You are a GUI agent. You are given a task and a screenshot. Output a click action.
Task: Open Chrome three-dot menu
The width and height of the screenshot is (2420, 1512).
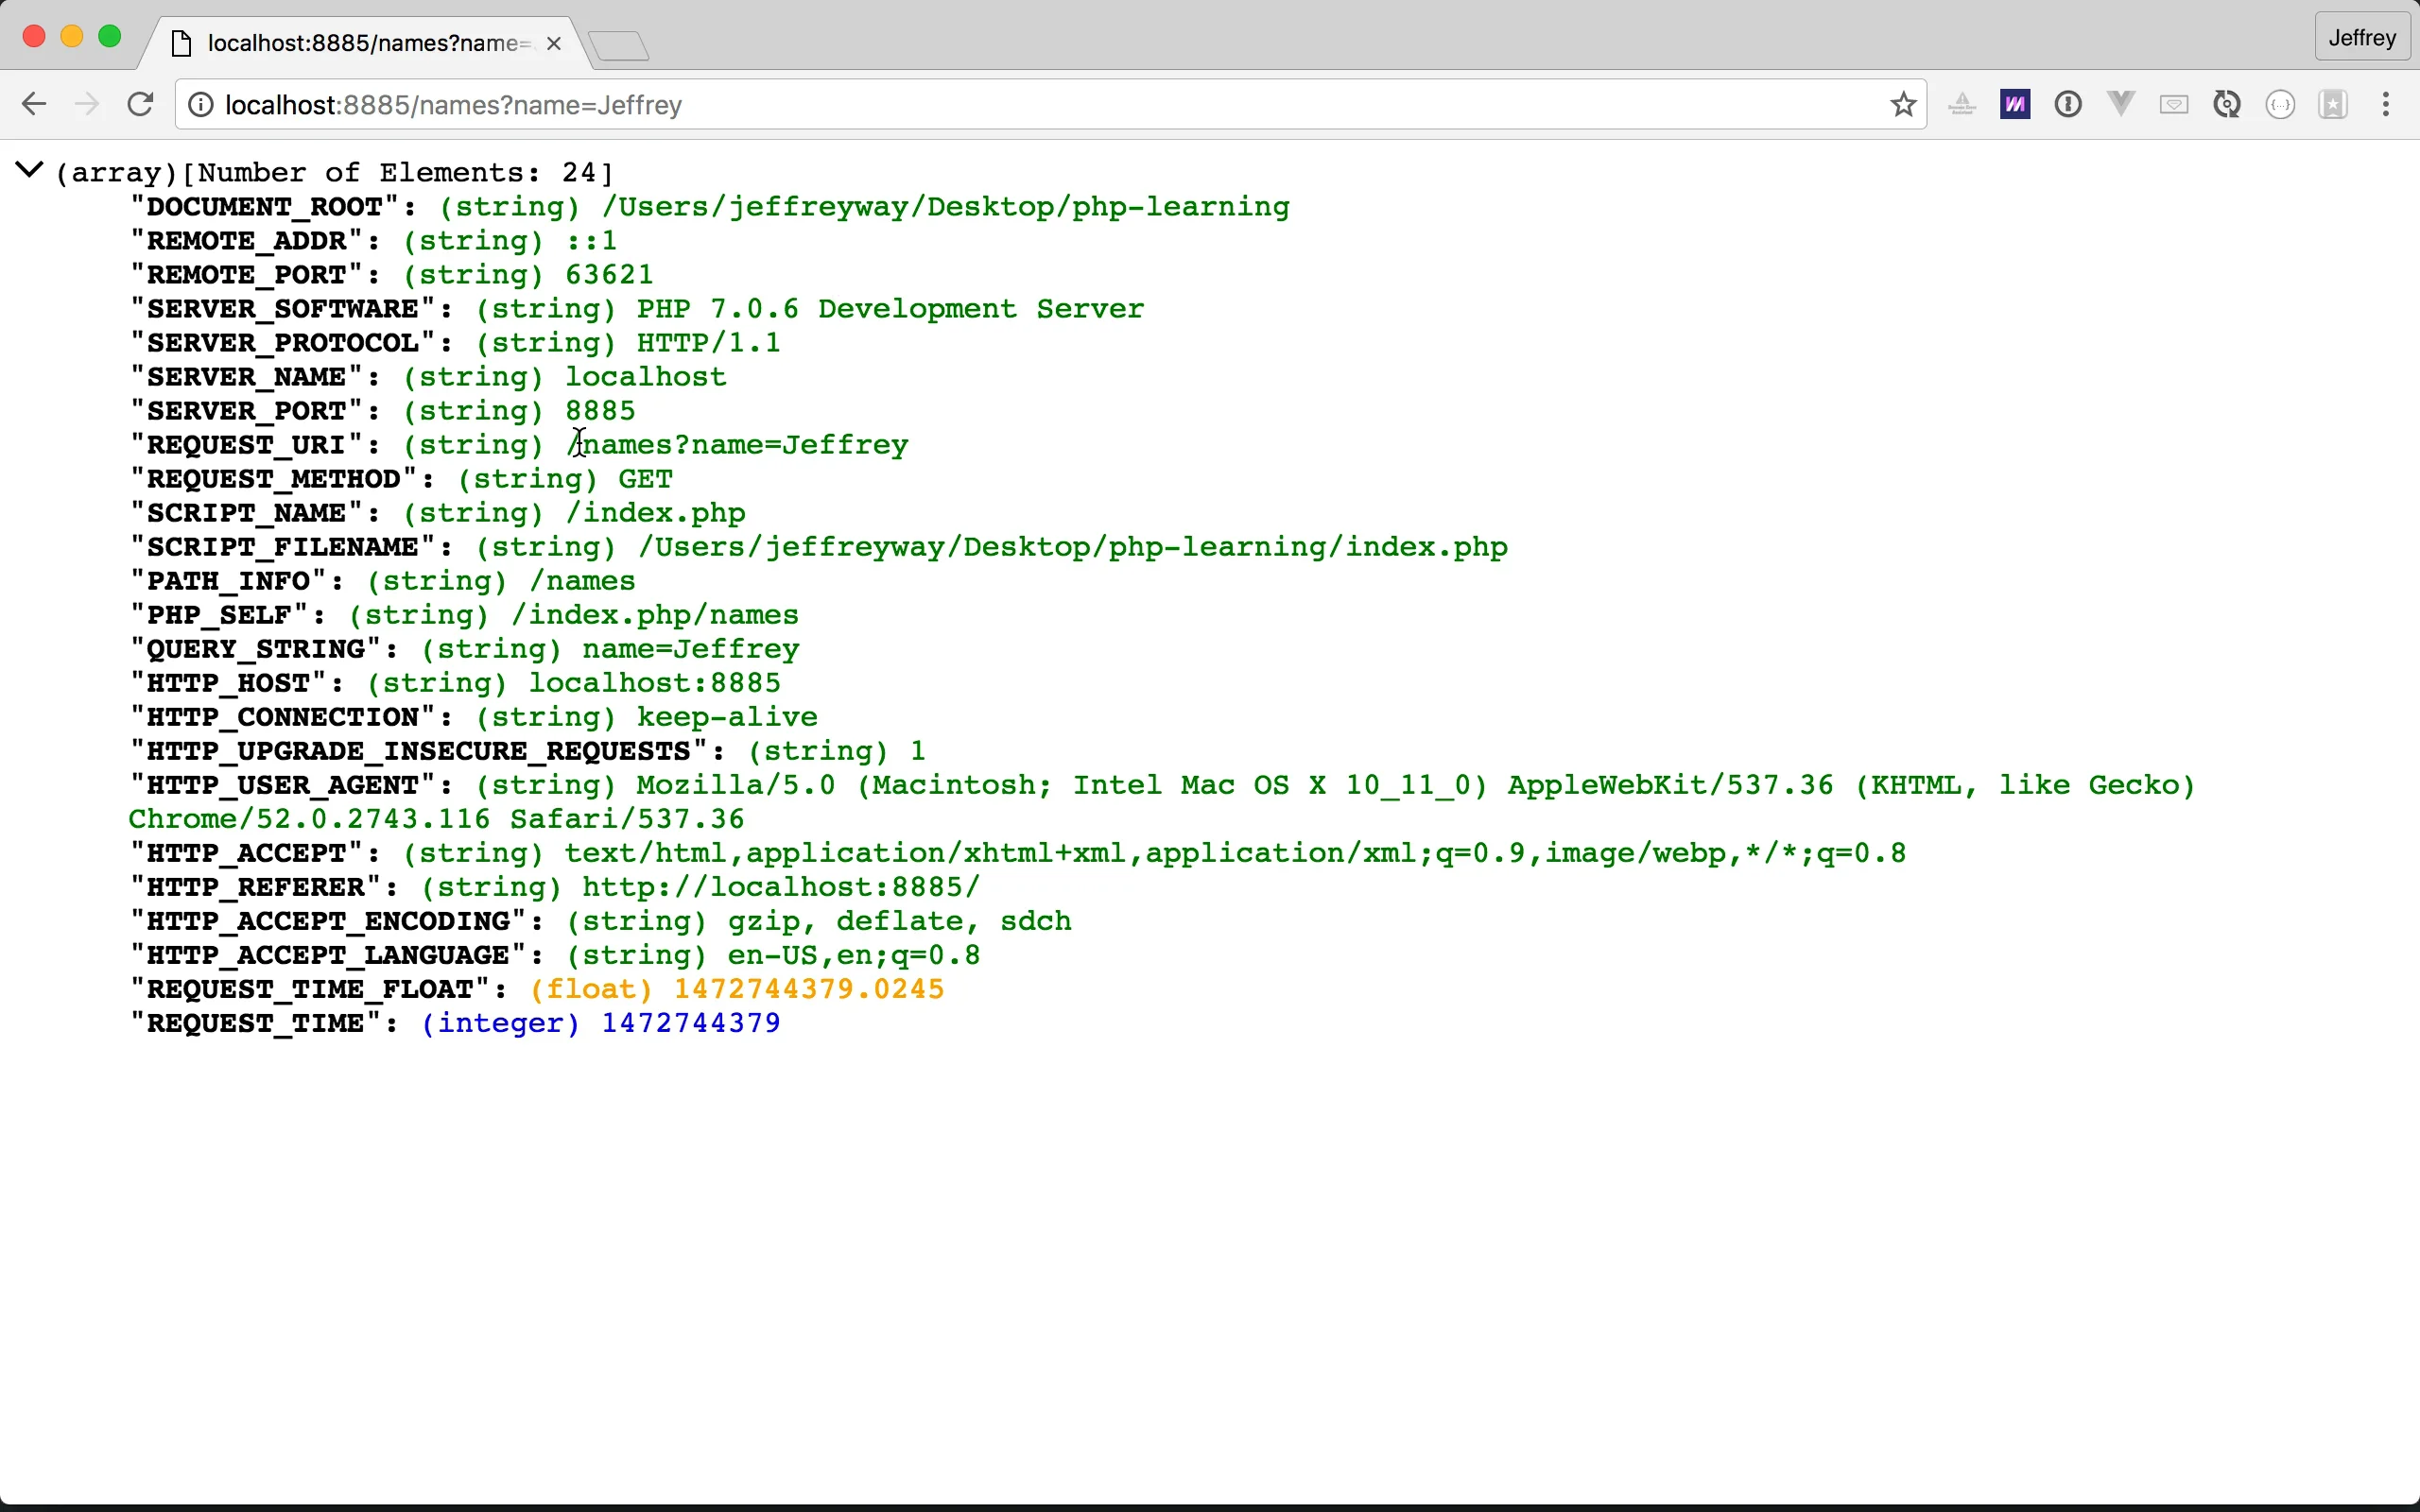tap(2386, 104)
